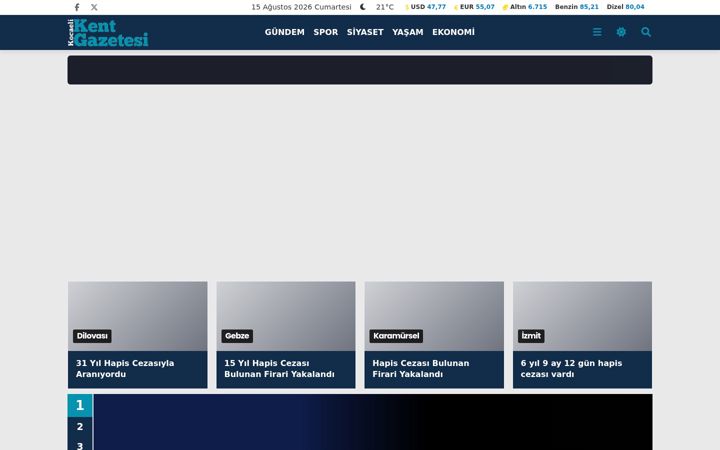Viewport: 720px width, 450px height.
Task: Open Karamürsel article Hapis Cezası Bulunan Firari Yakalandı
Action: click(421, 369)
